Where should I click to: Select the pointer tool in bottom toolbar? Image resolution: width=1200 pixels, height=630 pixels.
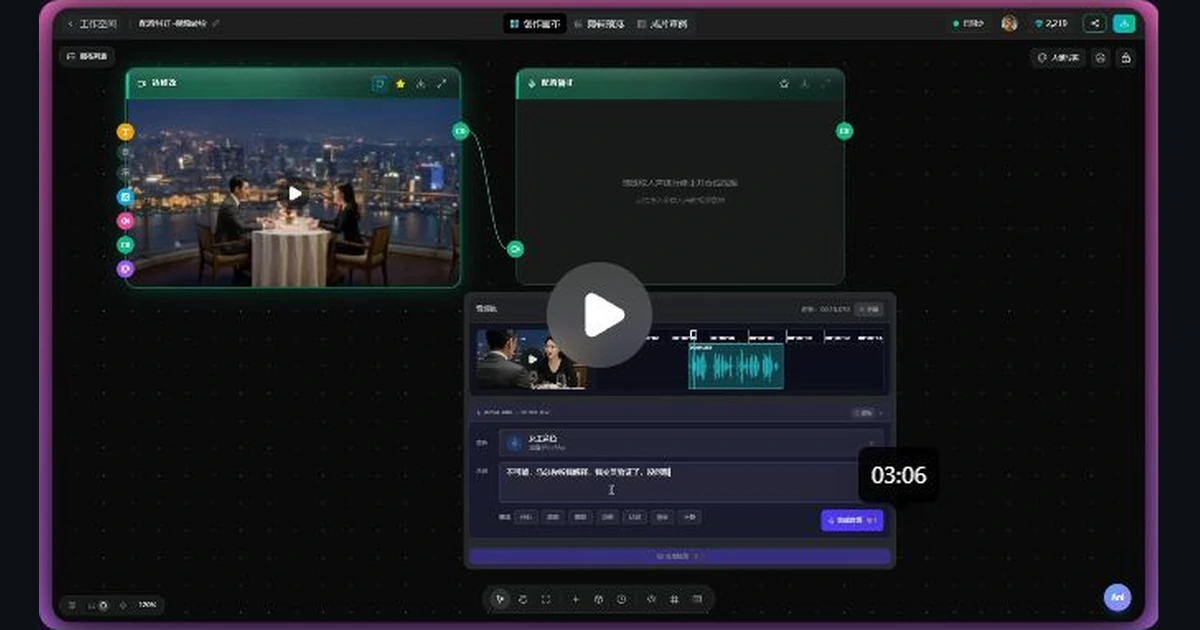(500, 599)
